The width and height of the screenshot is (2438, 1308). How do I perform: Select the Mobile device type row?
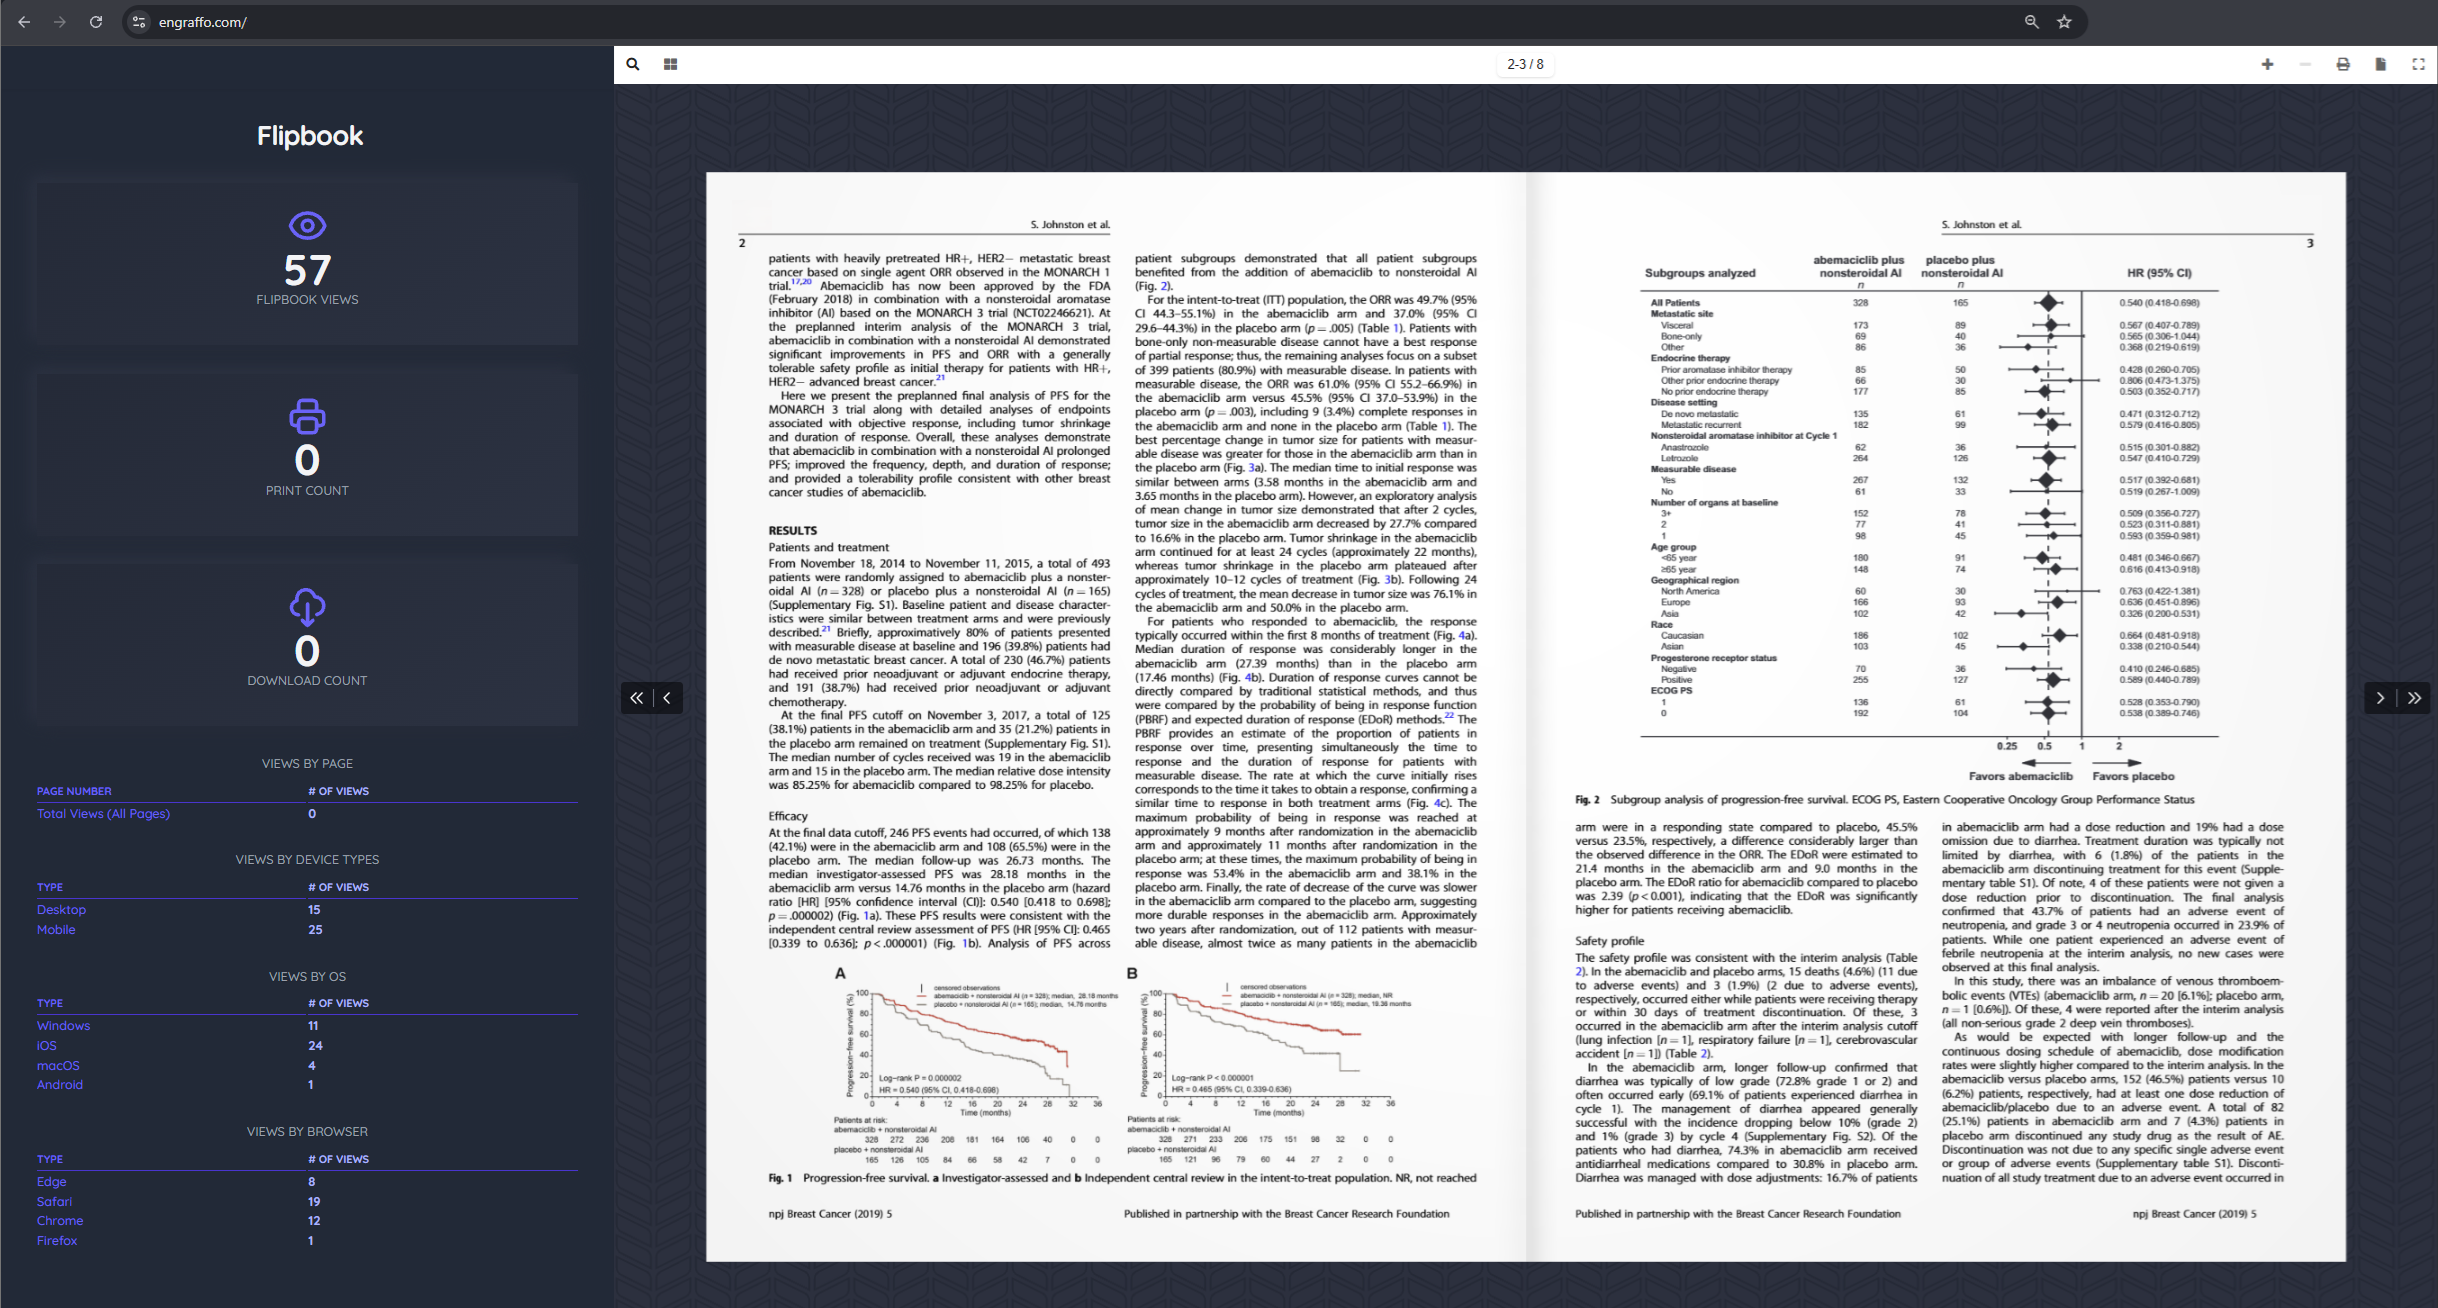click(x=307, y=930)
